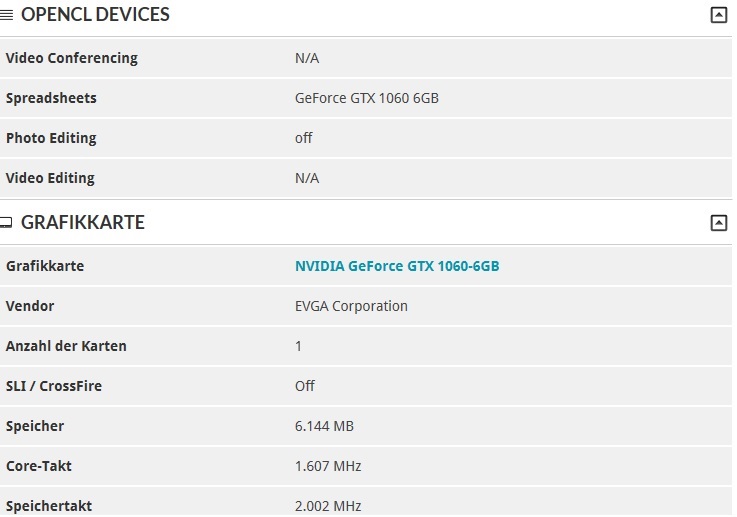Select the Video Conferencing row label
This screenshot has width=737, height=517.
tap(72, 58)
